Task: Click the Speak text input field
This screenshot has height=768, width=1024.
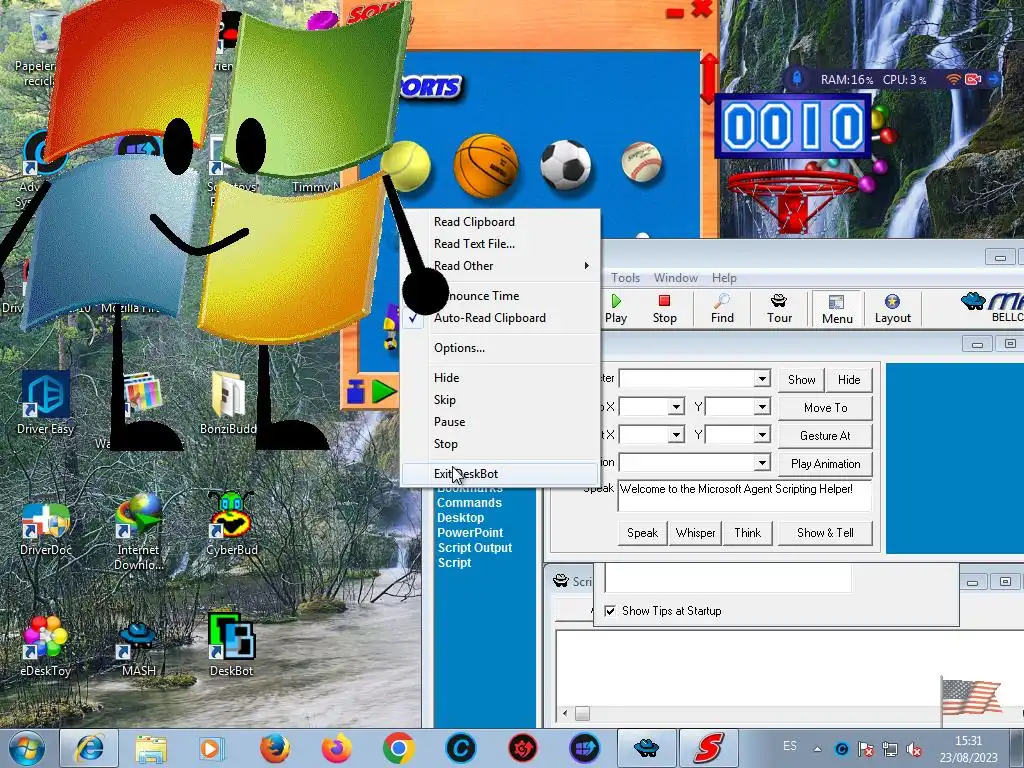Action: [x=744, y=496]
